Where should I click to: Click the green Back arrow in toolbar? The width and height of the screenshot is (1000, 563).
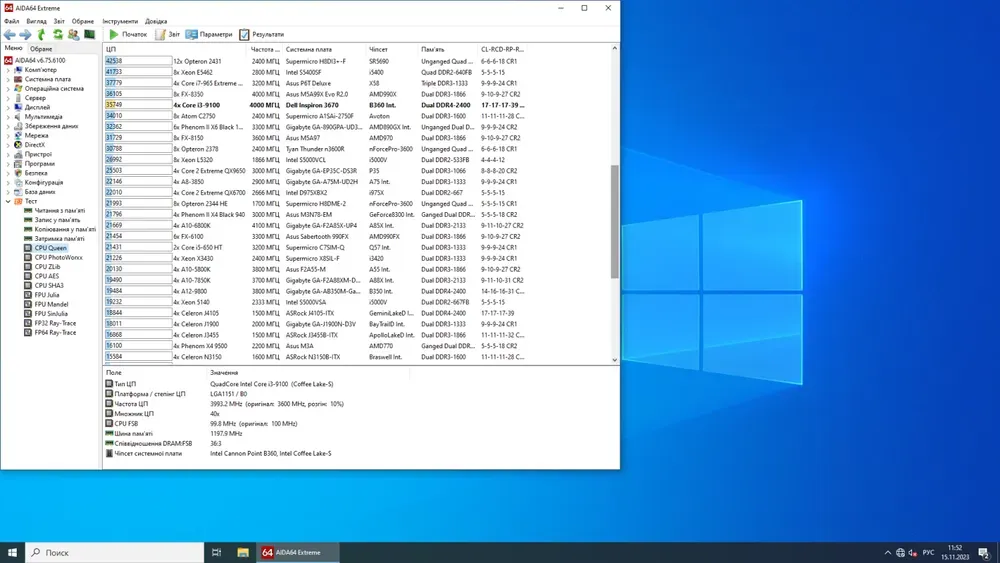[x=10, y=34]
